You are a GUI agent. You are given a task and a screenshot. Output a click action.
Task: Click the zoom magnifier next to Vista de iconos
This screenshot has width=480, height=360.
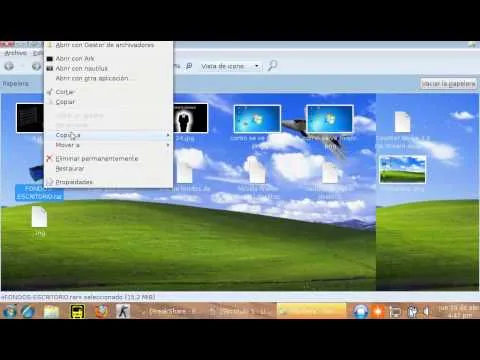(x=189, y=66)
